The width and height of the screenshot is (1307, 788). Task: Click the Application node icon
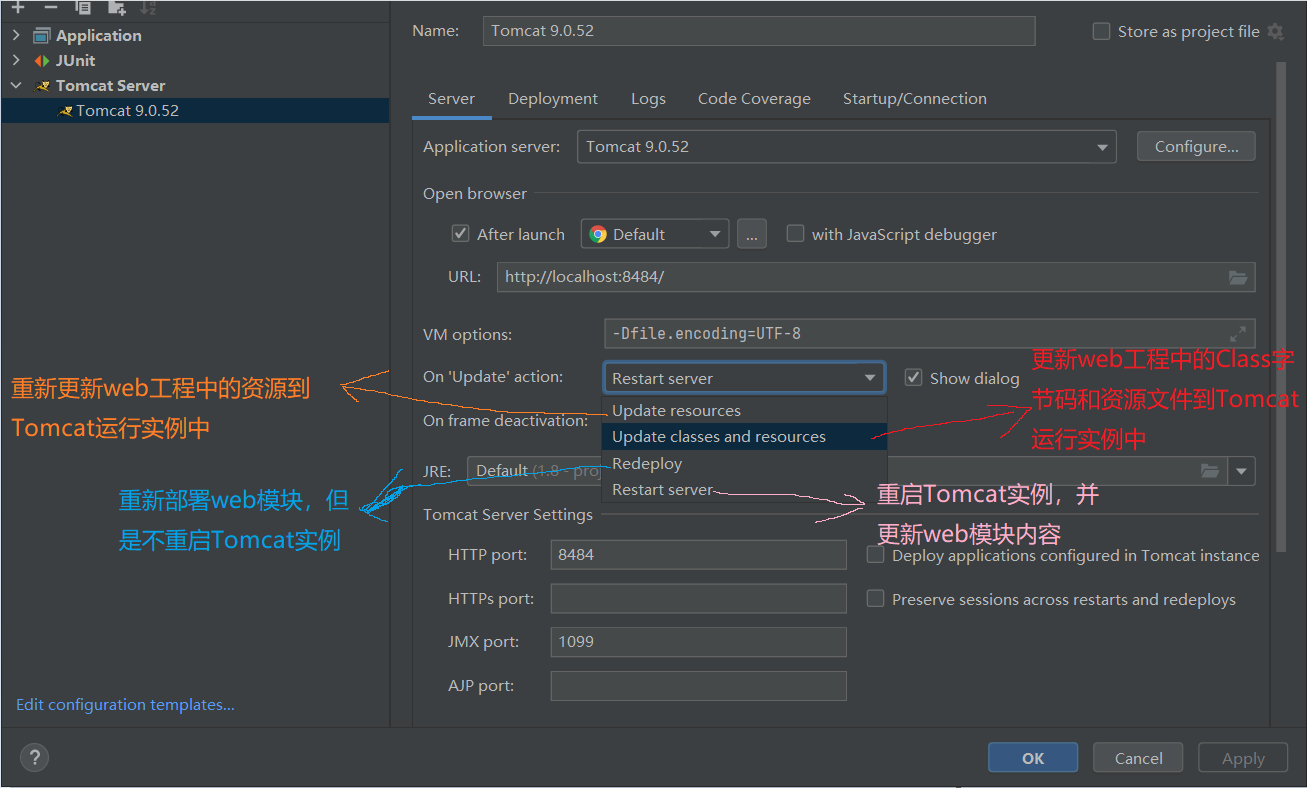pos(41,36)
